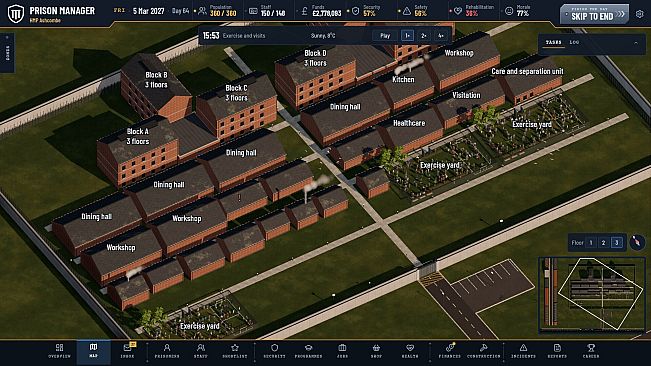Select the Healthcare building label
Image resolution: width=651 pixels, height=366 pixels.
click(409, 123)
